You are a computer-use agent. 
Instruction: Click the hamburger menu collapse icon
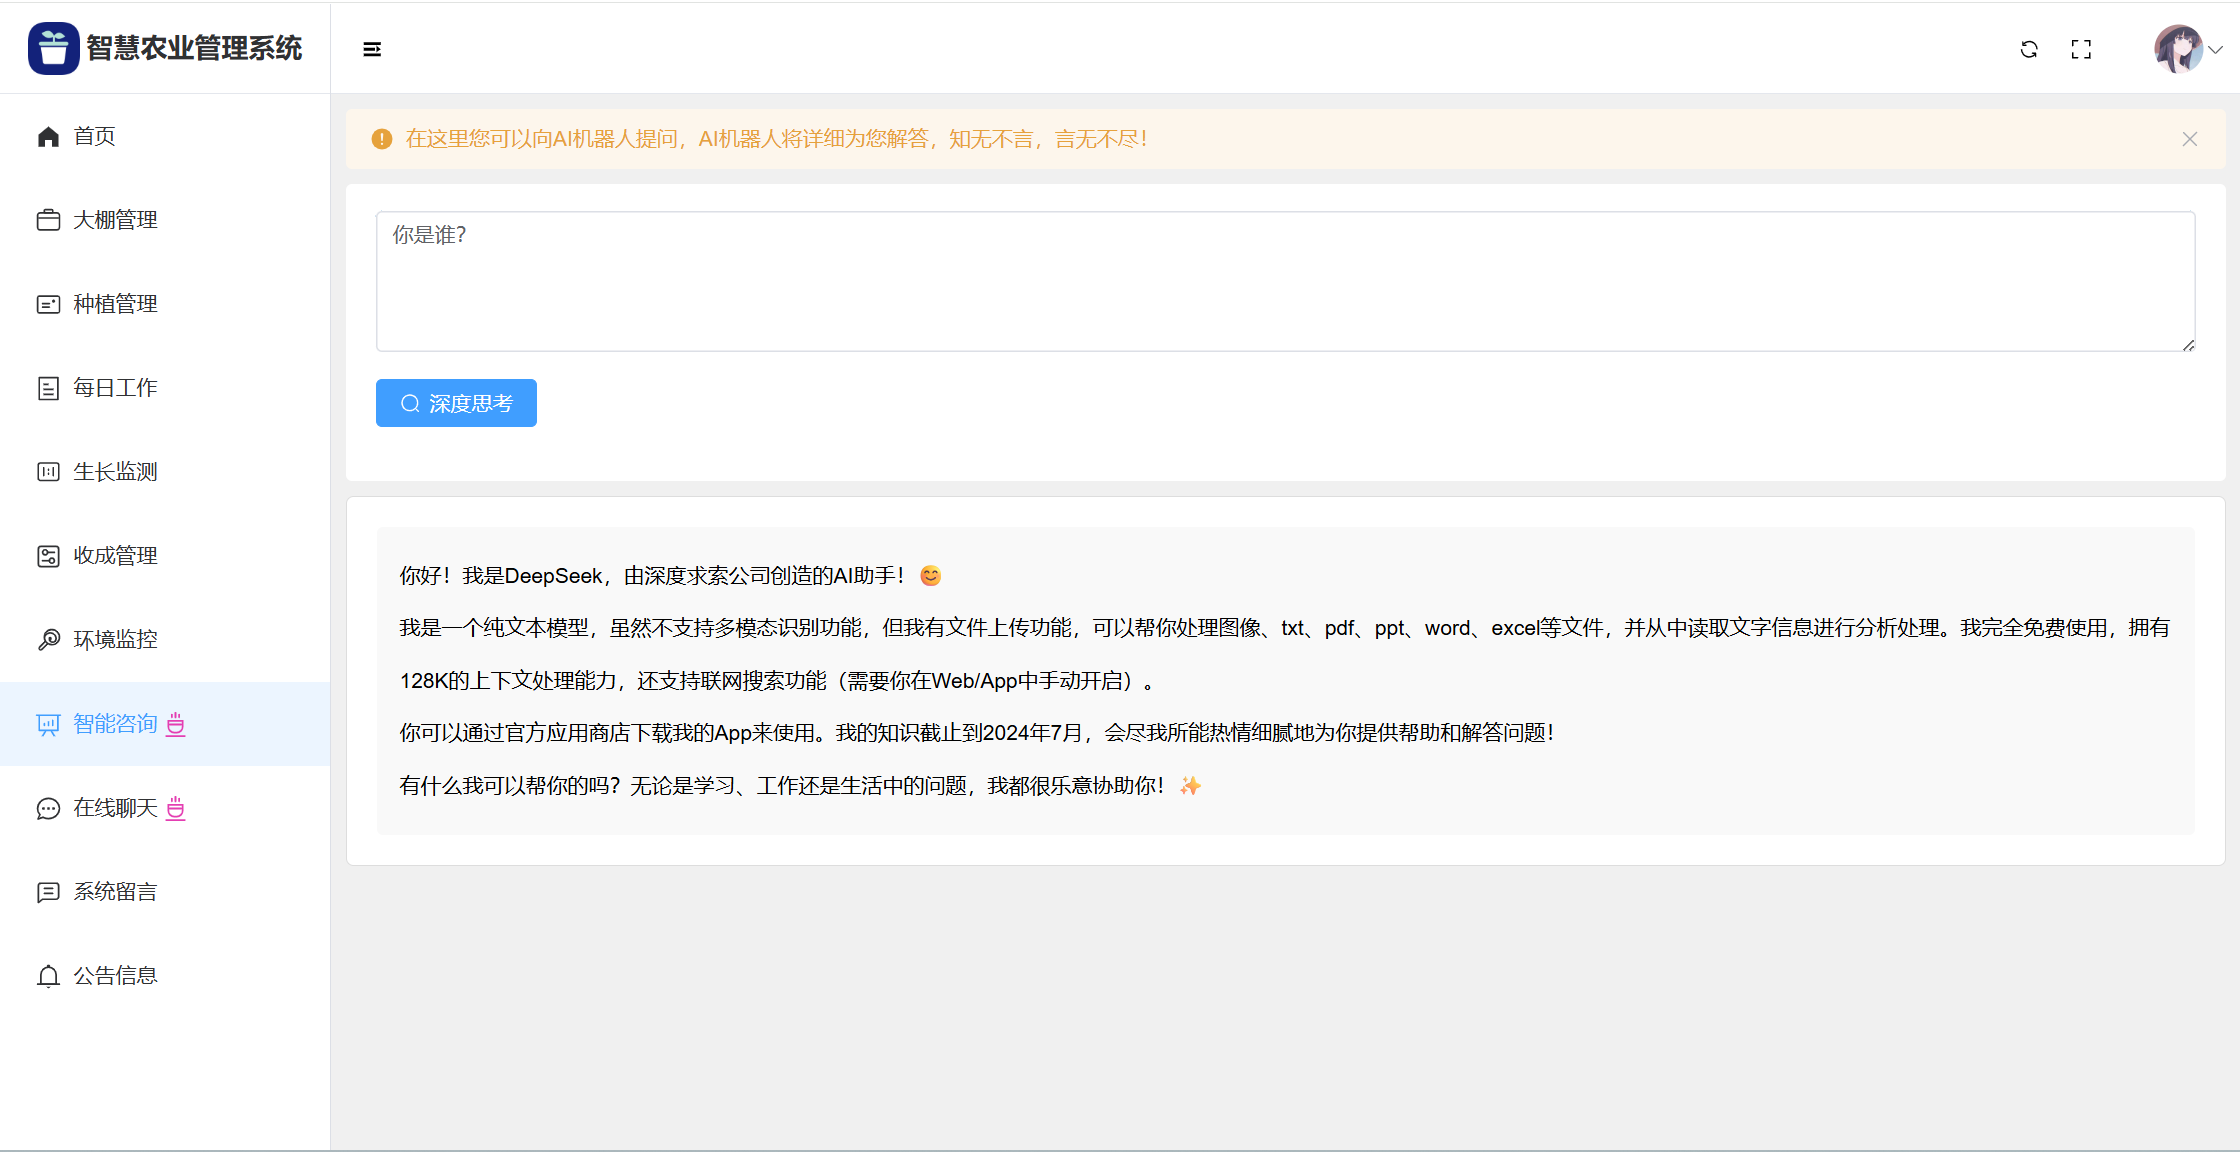pyautogui.click(x=372, y=49)
